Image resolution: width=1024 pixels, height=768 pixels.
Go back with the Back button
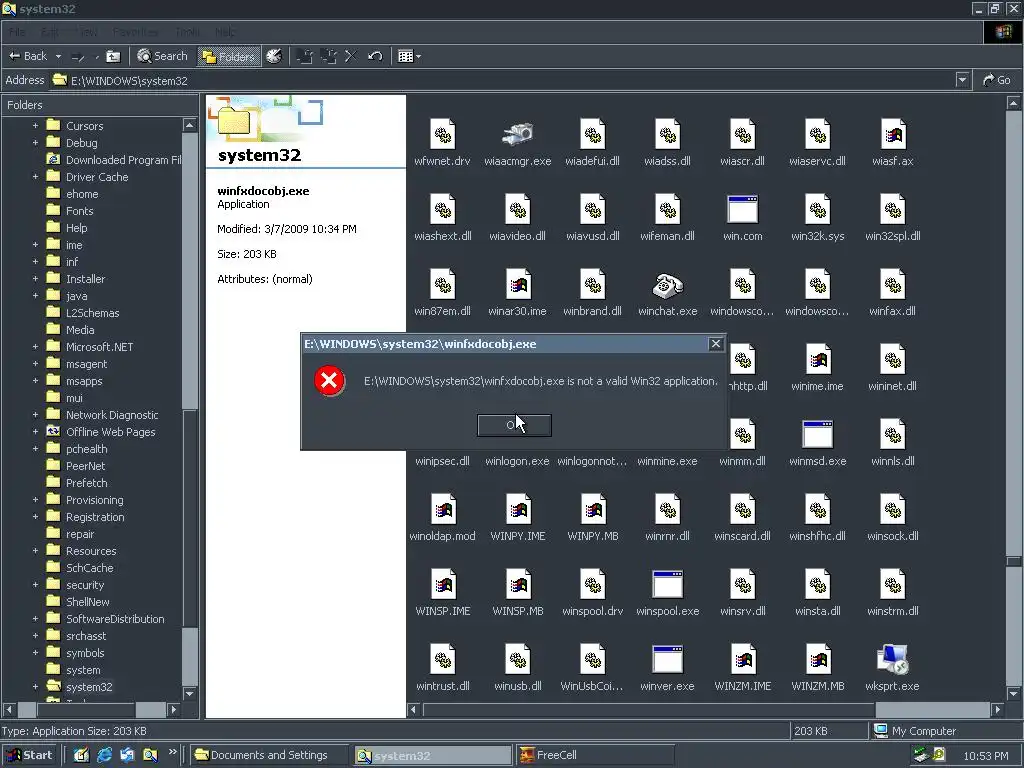28,56
